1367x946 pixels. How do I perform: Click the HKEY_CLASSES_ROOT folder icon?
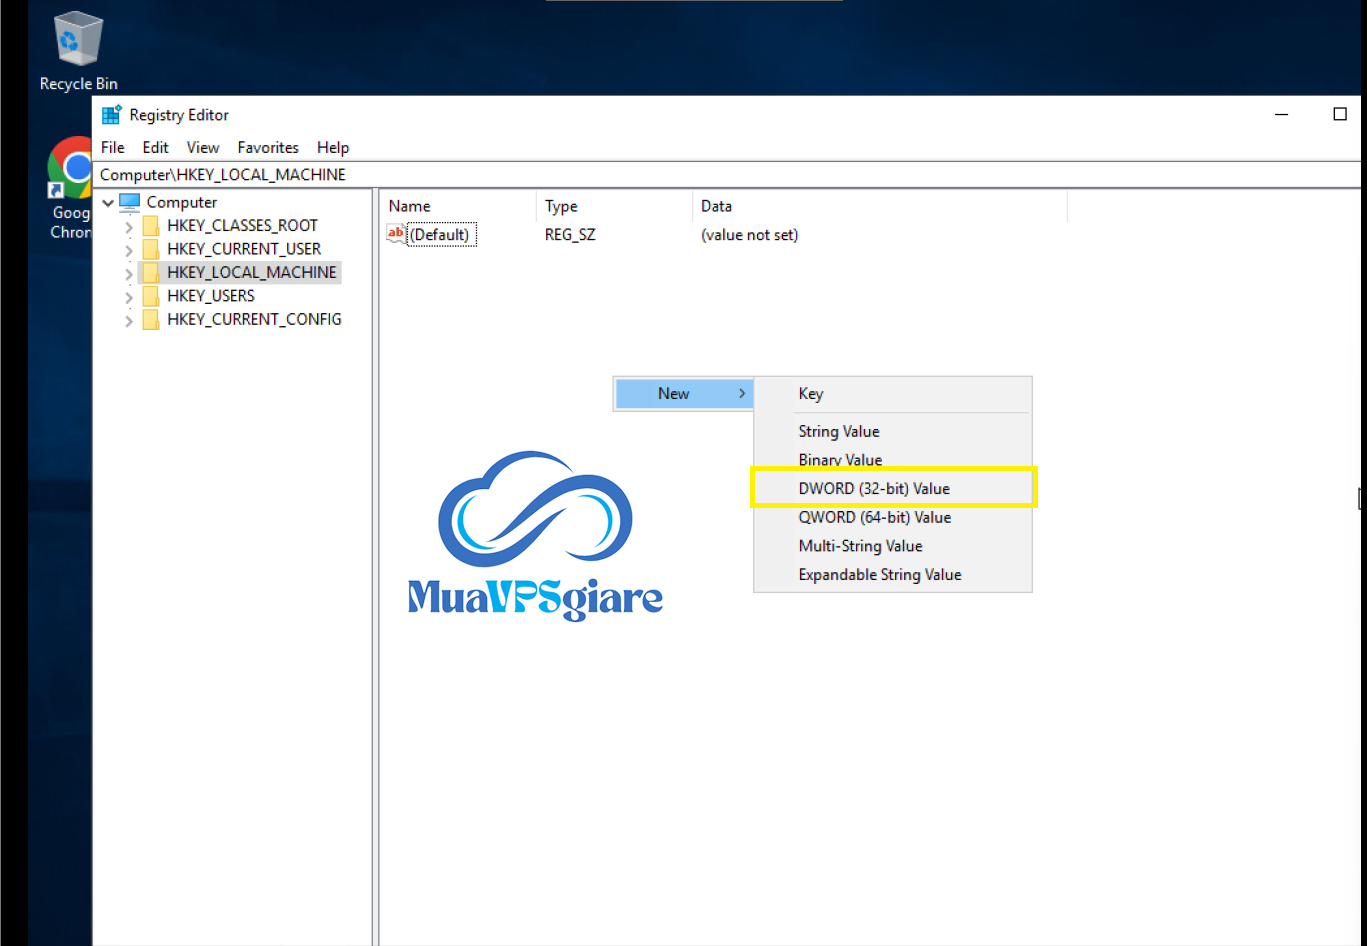pos(151,226)
